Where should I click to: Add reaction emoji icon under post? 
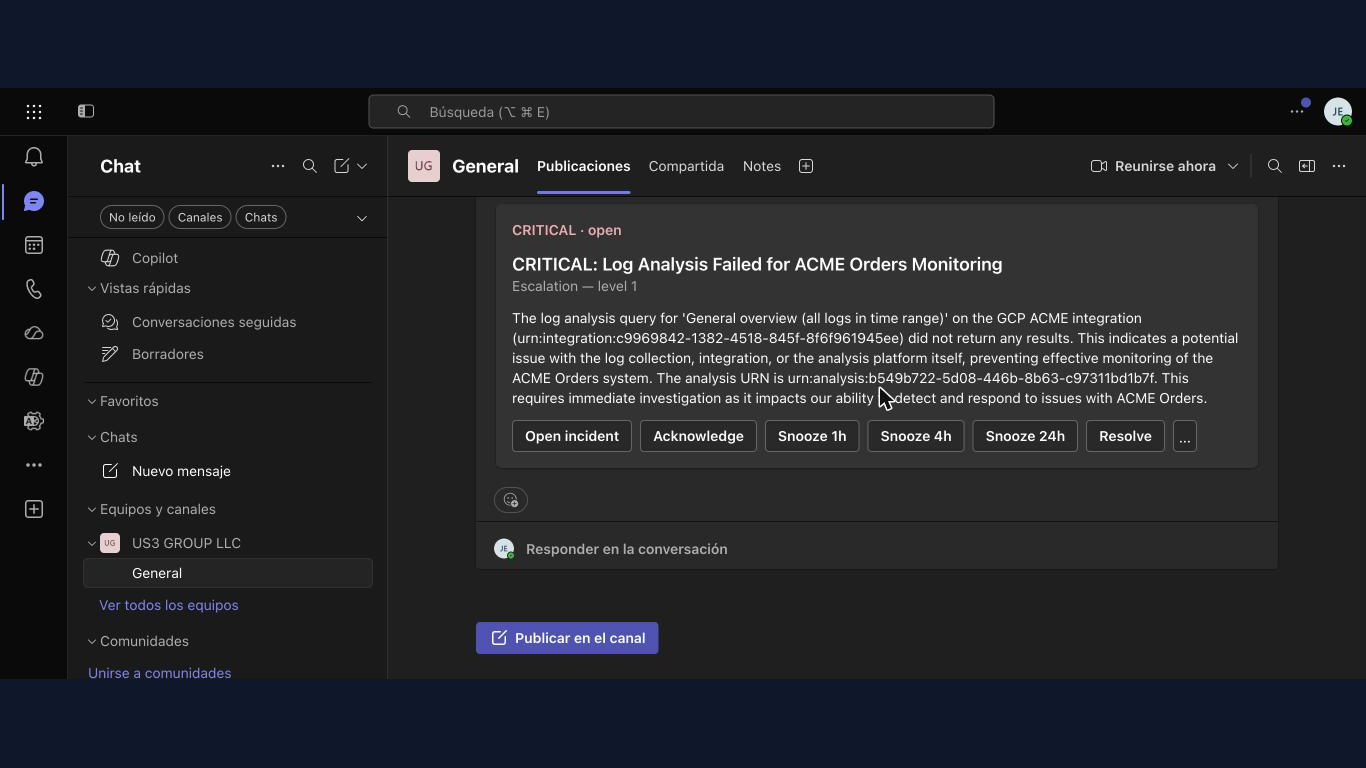click(x=511, y=500)
